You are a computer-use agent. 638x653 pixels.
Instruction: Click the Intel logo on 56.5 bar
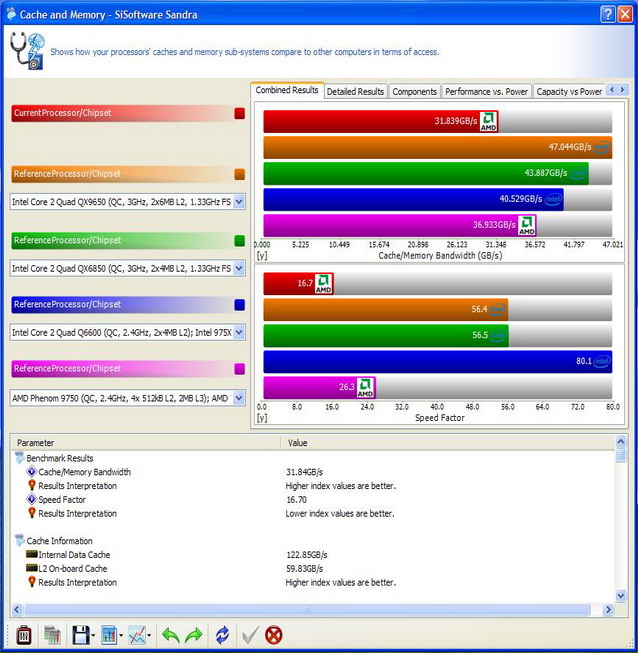click(498, 335)
